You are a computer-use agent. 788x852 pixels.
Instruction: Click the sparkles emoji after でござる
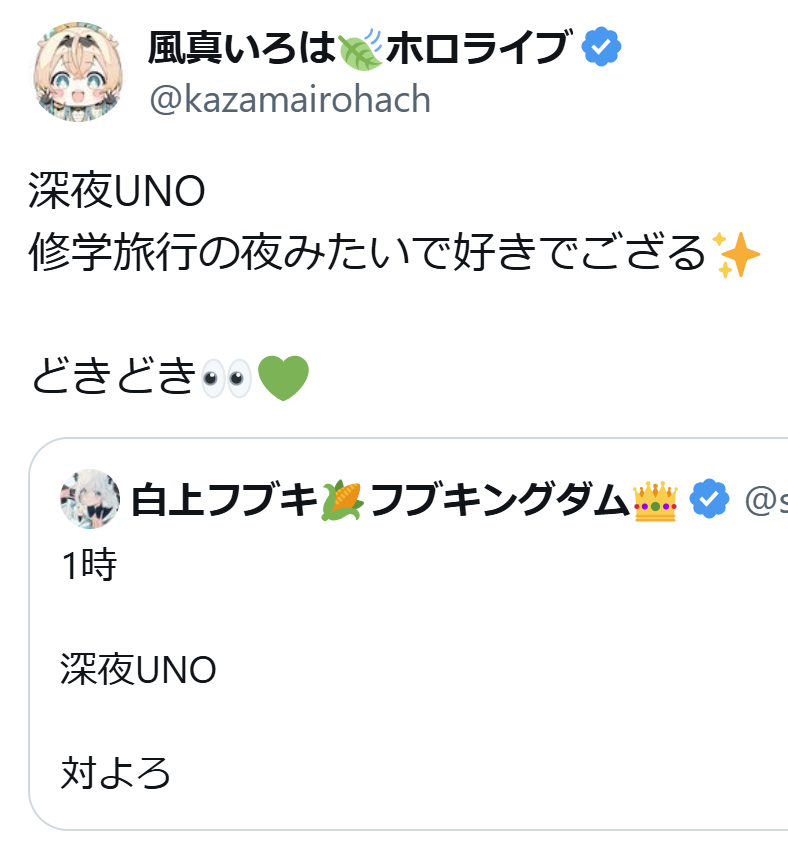click(x=738, y=257)
